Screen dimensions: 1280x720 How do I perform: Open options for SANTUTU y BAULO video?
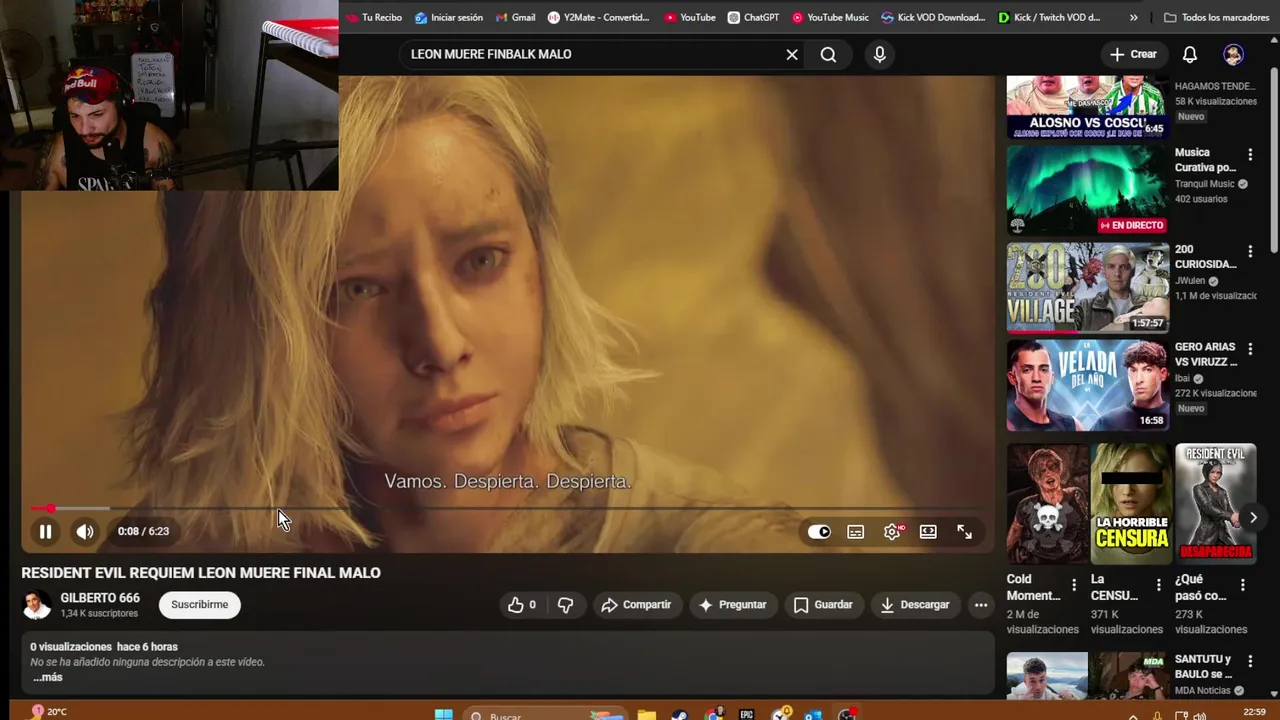click(x=1250, y=662)
